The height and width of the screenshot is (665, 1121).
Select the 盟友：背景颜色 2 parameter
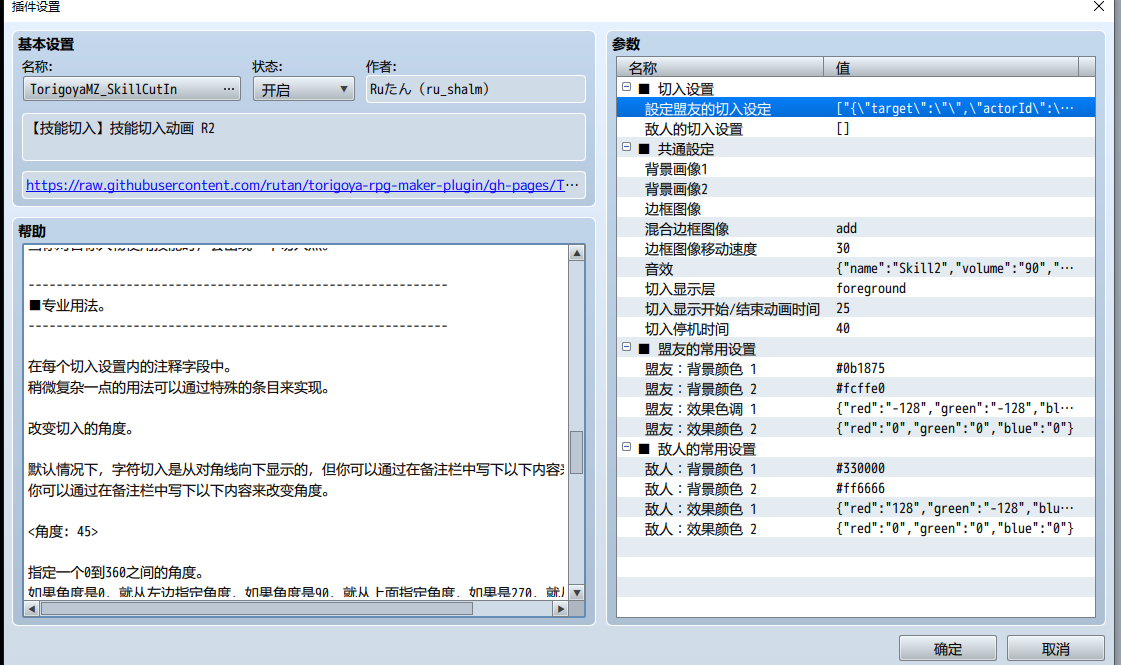tap(856, 388)
